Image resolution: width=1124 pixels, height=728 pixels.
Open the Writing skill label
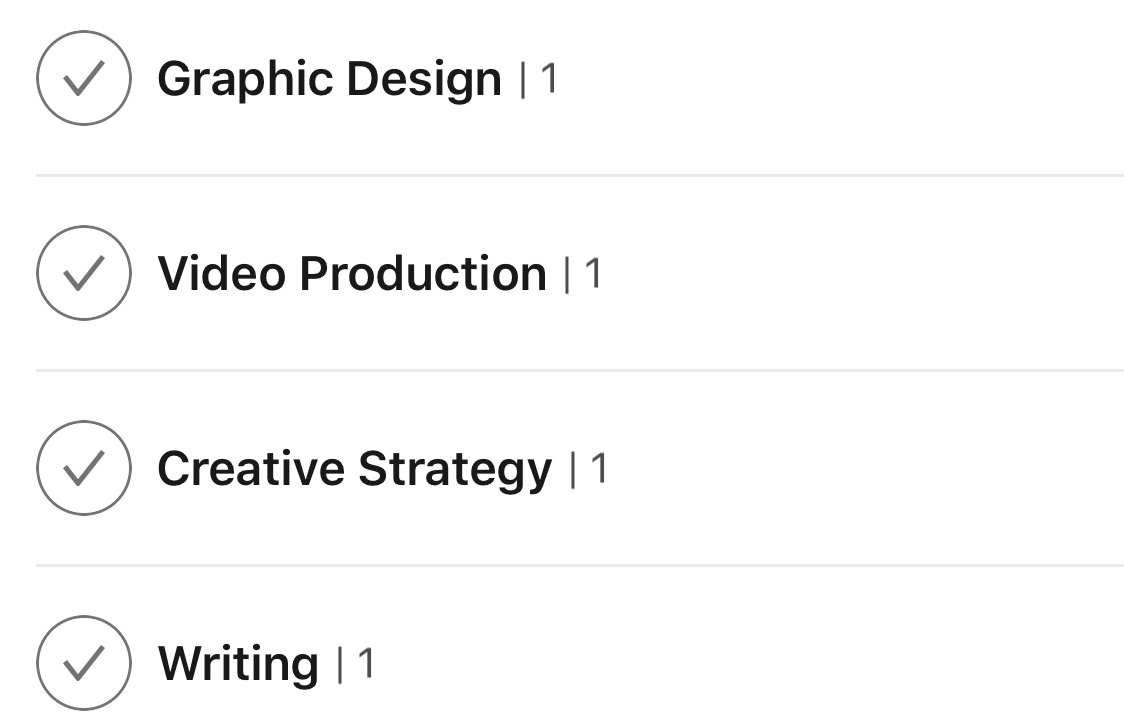[x=238, y=664]
